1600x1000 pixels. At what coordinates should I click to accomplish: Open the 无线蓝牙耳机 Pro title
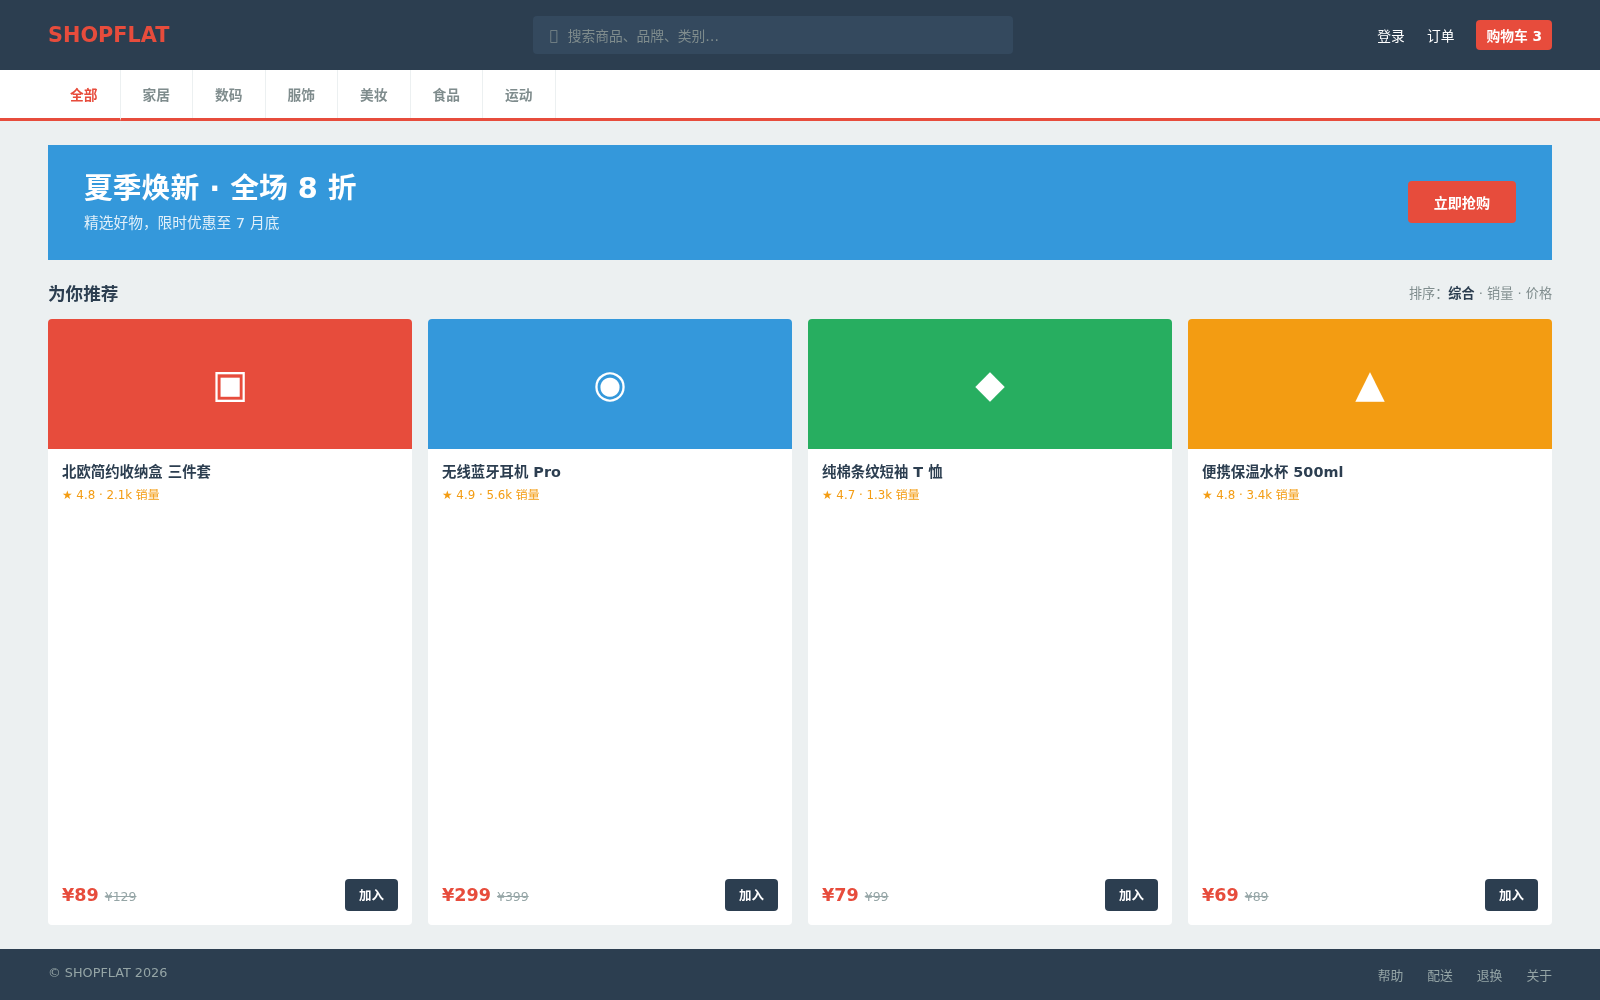coord(501,472)
